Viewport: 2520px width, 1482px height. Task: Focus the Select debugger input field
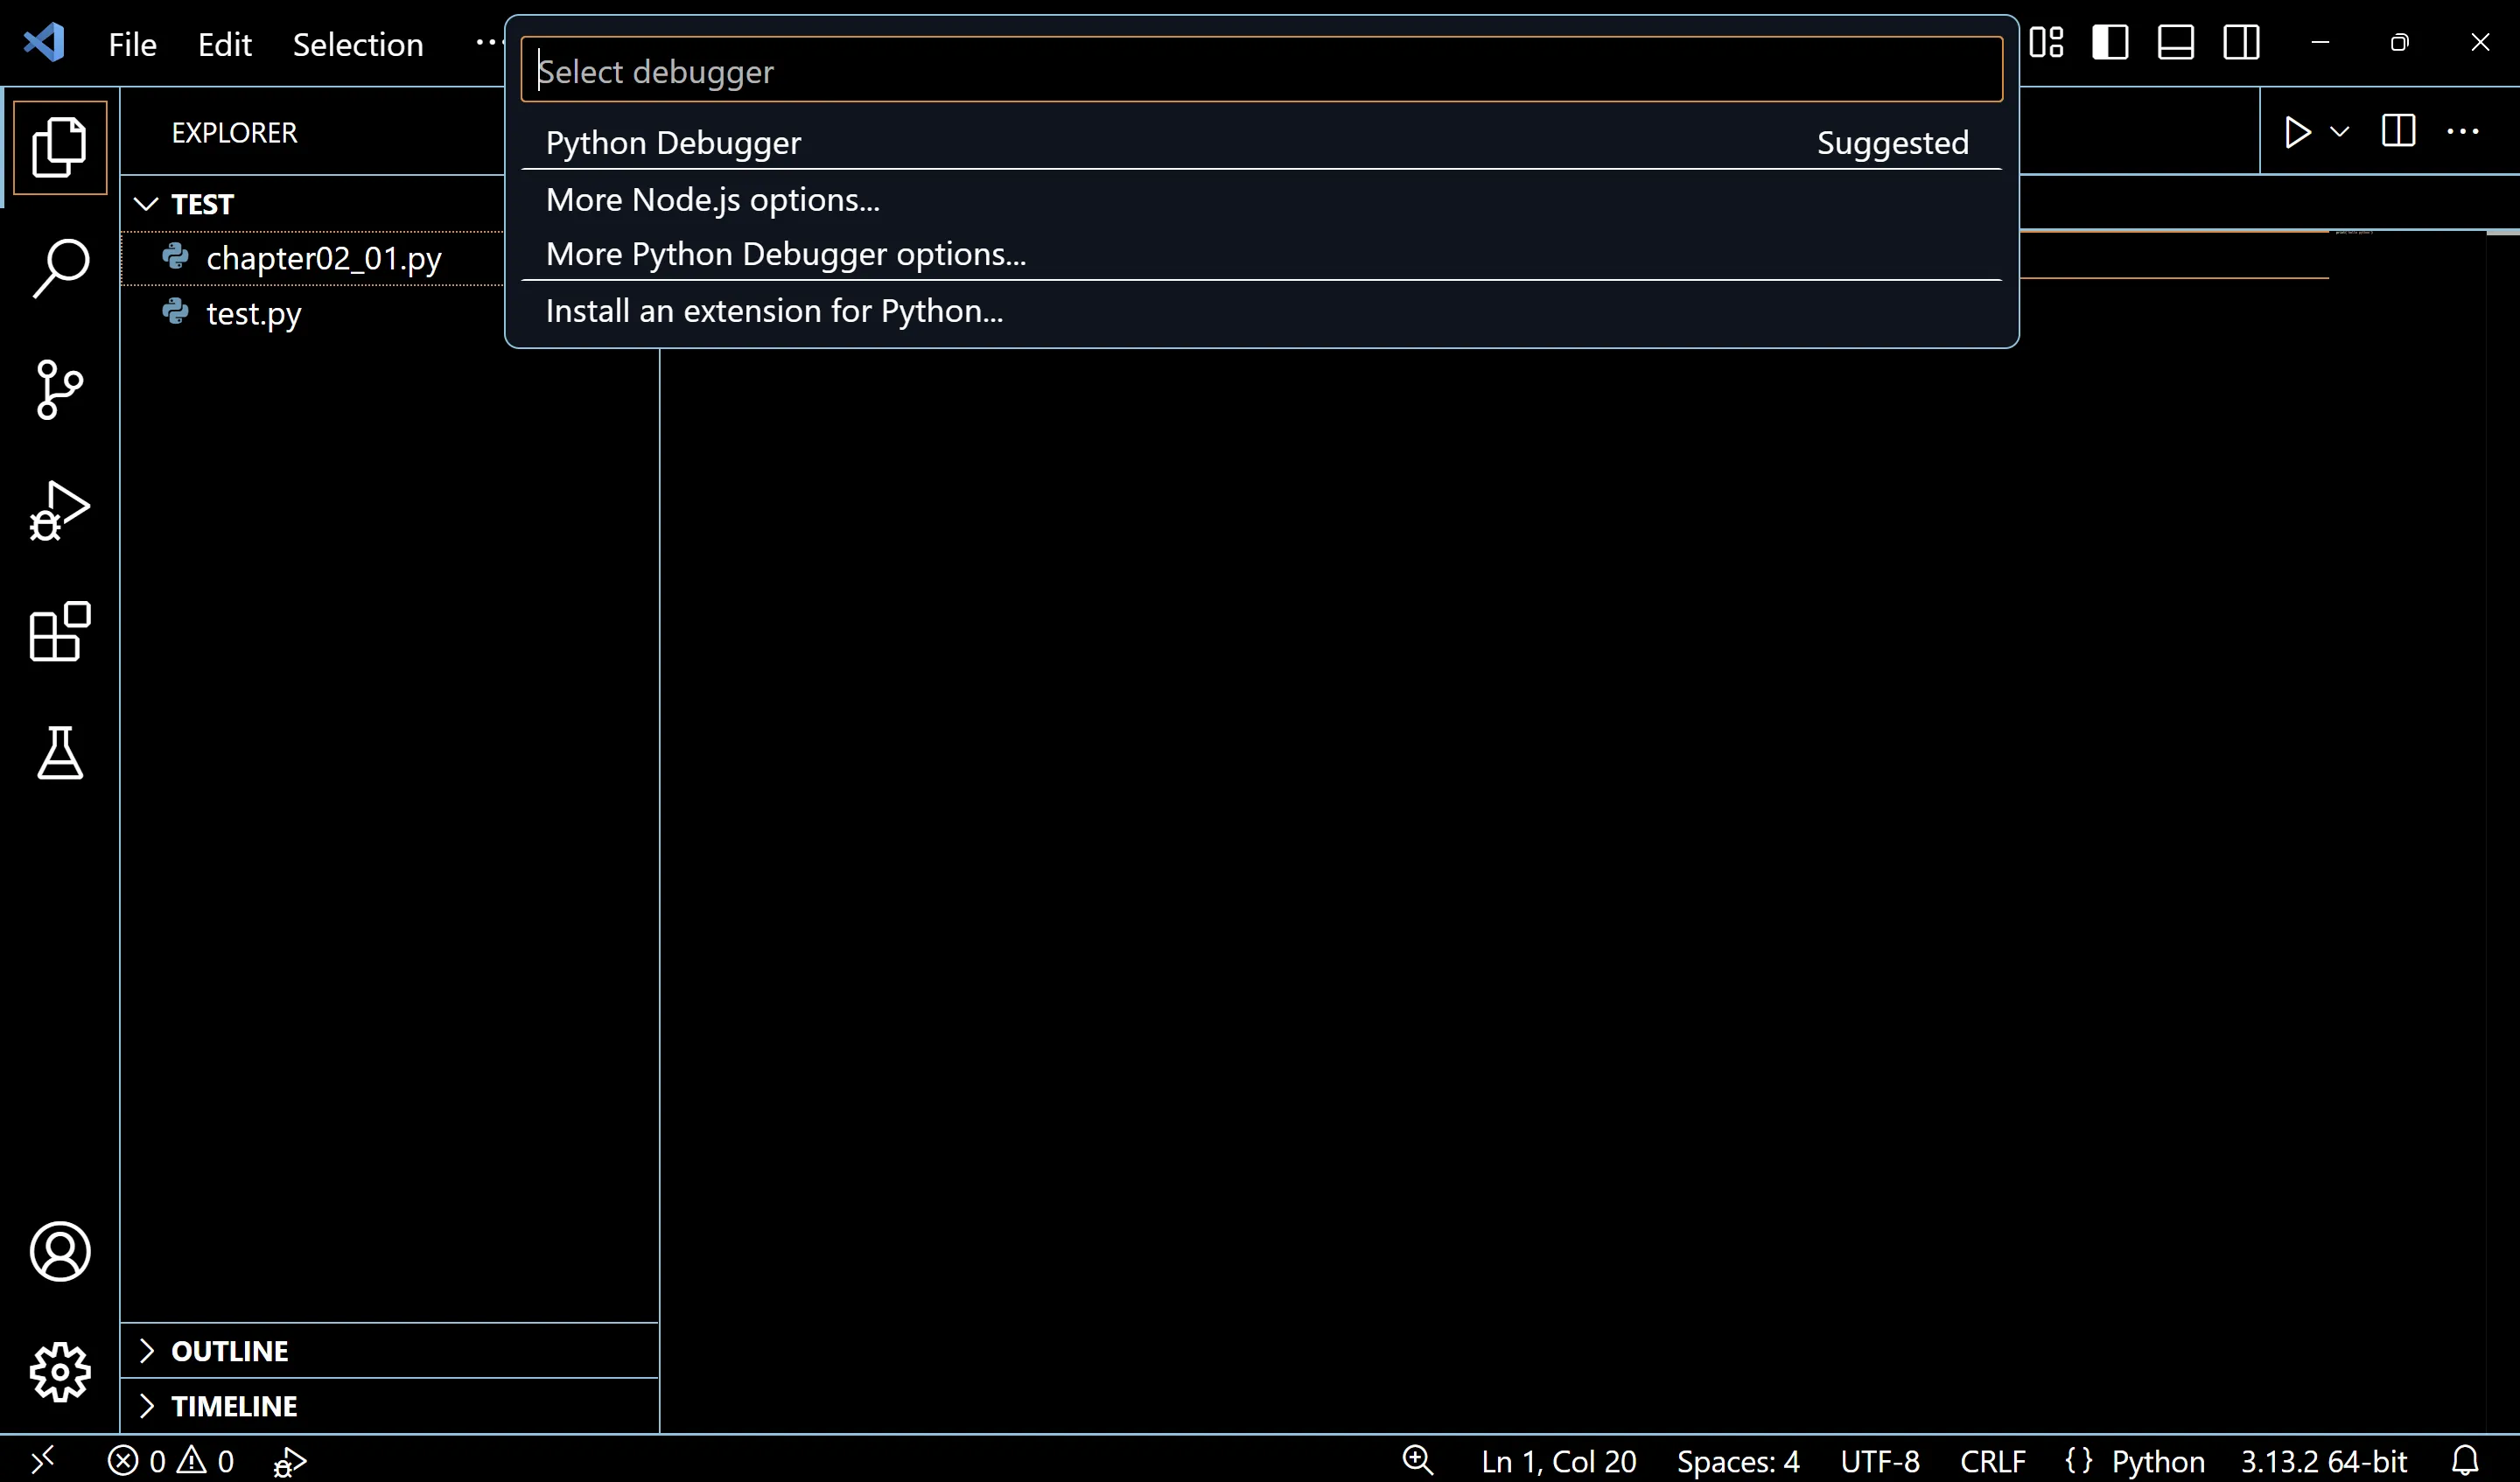coord(1262,70)
